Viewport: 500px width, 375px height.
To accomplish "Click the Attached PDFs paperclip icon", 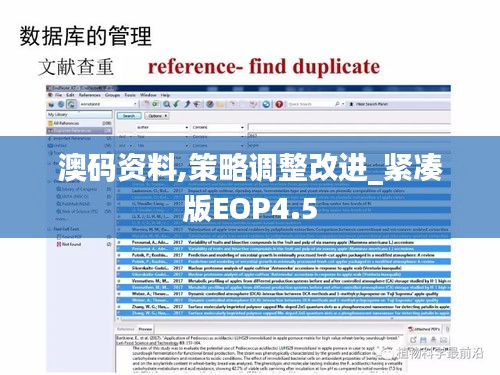I will click(x=411, y=329).
